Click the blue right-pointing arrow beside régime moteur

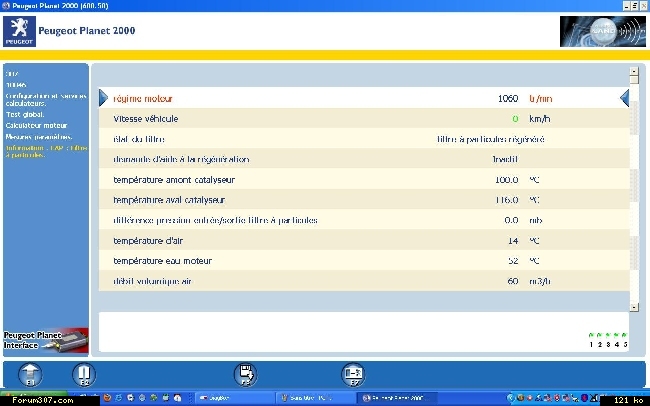tap(103, 98)
